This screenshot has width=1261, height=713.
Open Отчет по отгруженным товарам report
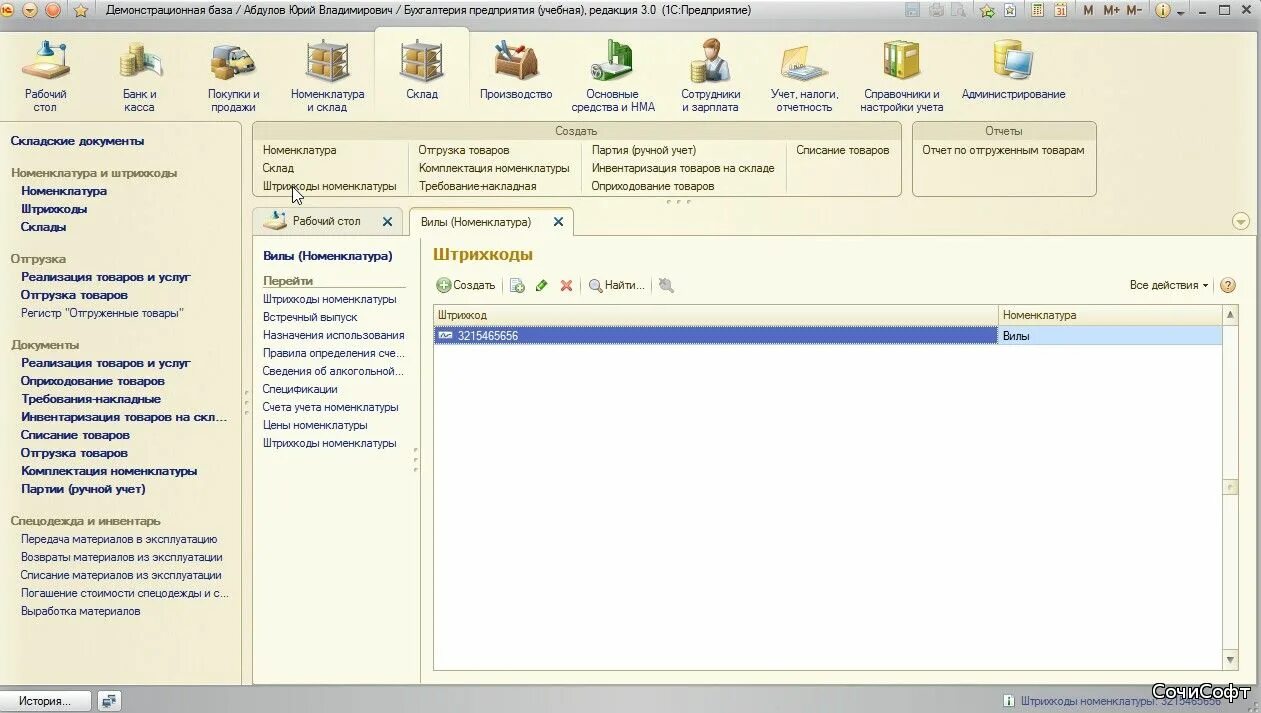pyautogui.click(x=1002, y=150)
